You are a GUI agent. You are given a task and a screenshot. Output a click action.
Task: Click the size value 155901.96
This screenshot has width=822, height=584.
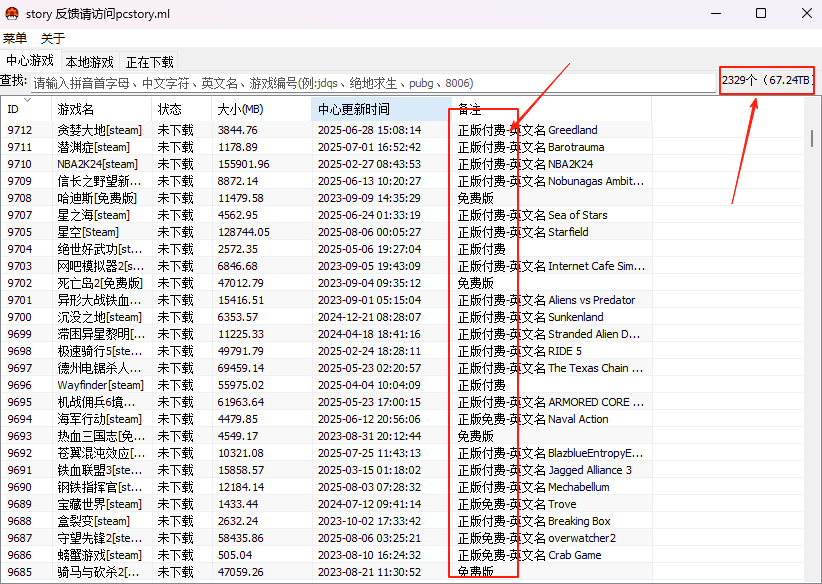(x=243, y=164)
